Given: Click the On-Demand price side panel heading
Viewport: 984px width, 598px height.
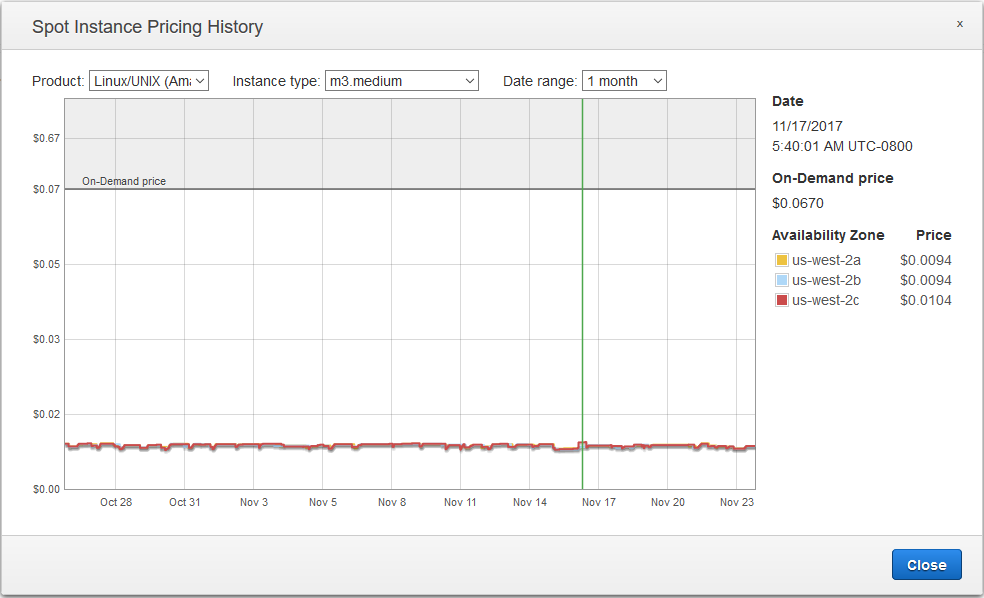Looking at the screenshot, I should pyautogui.click(x=833, y=178).
